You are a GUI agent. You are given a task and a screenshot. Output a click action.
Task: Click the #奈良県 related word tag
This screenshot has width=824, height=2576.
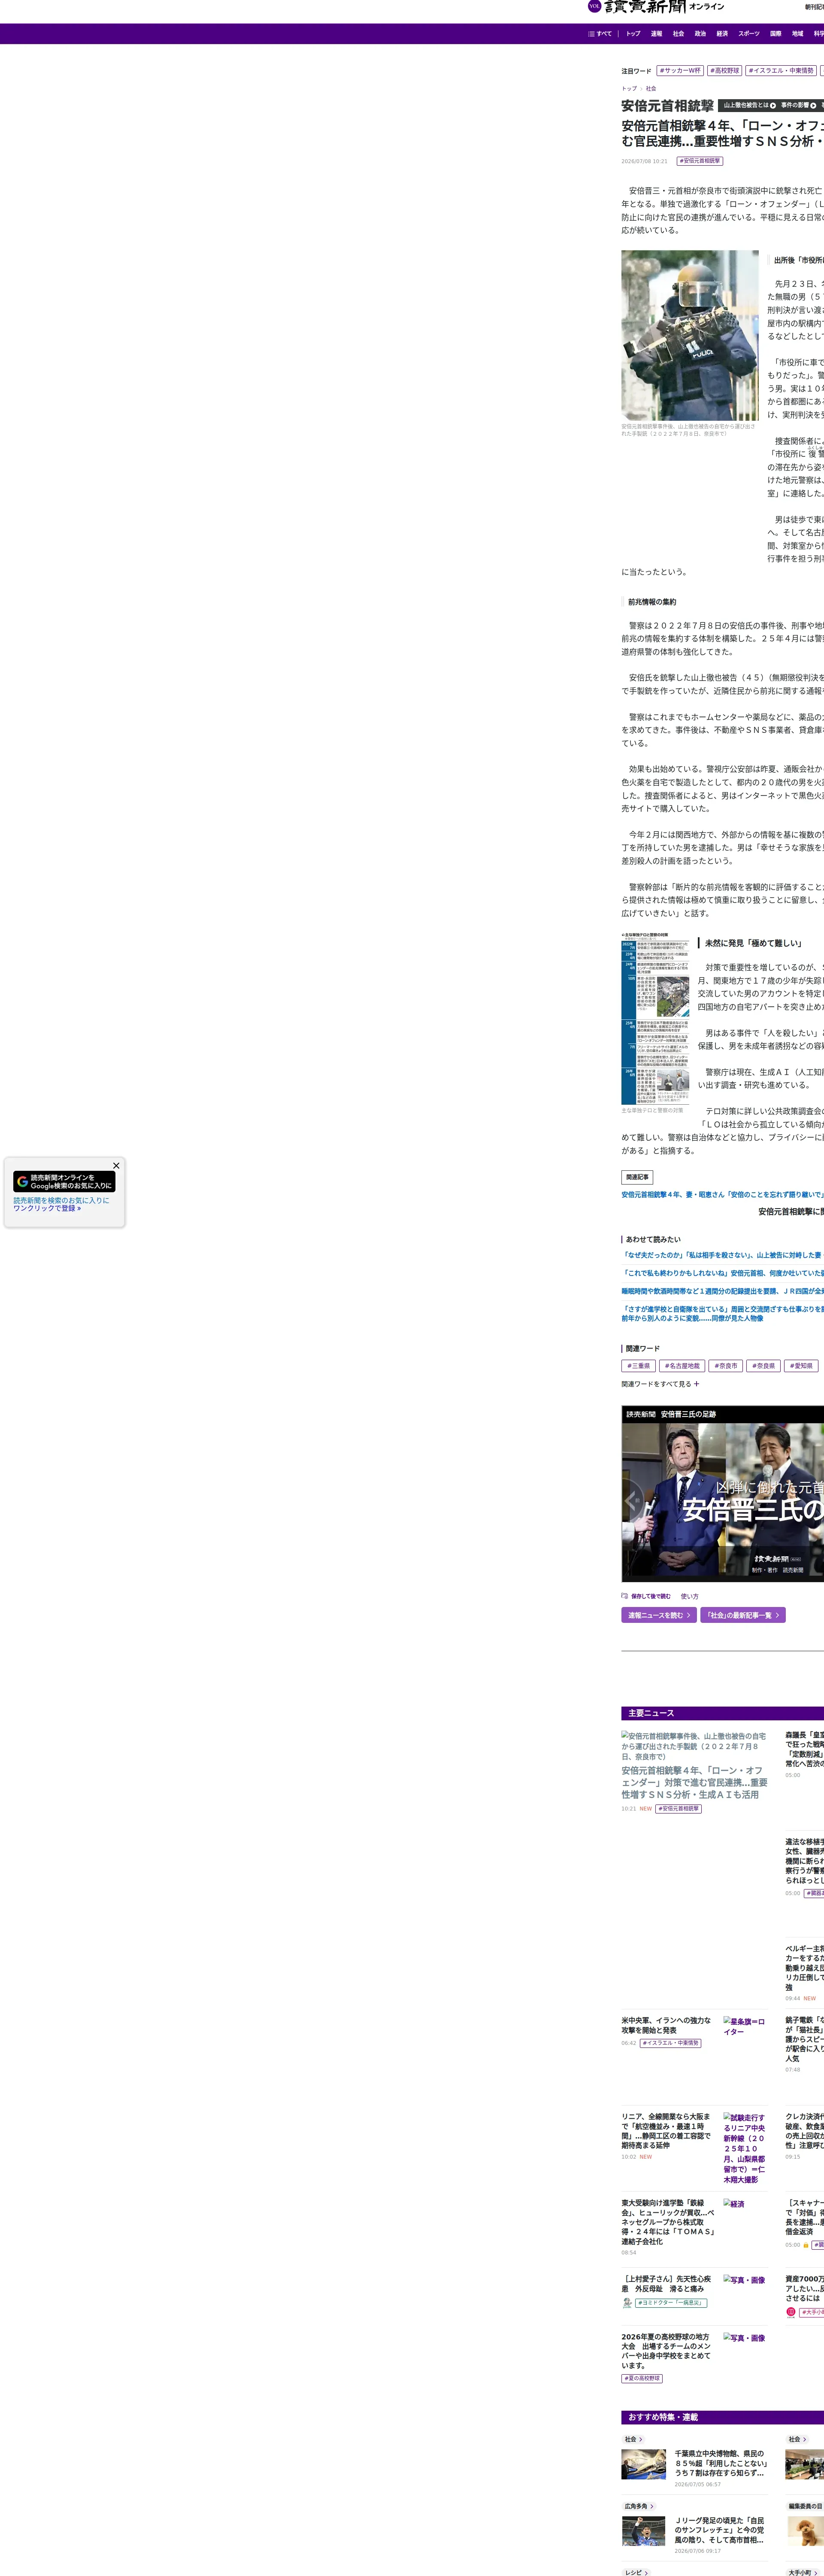(x=764, y=1366)
